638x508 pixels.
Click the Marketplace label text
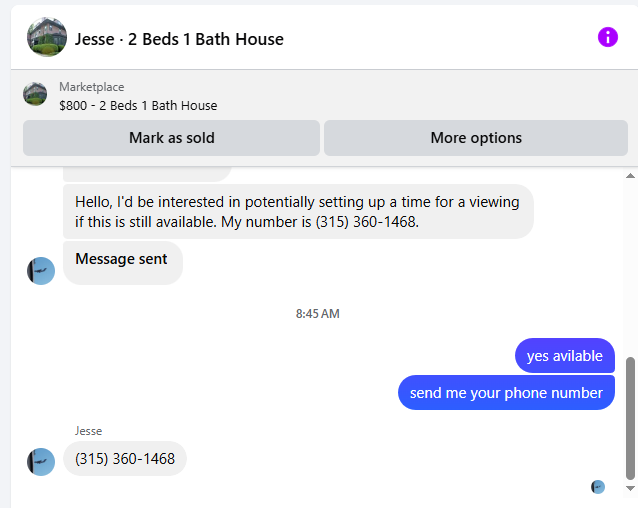pos(92,87)
